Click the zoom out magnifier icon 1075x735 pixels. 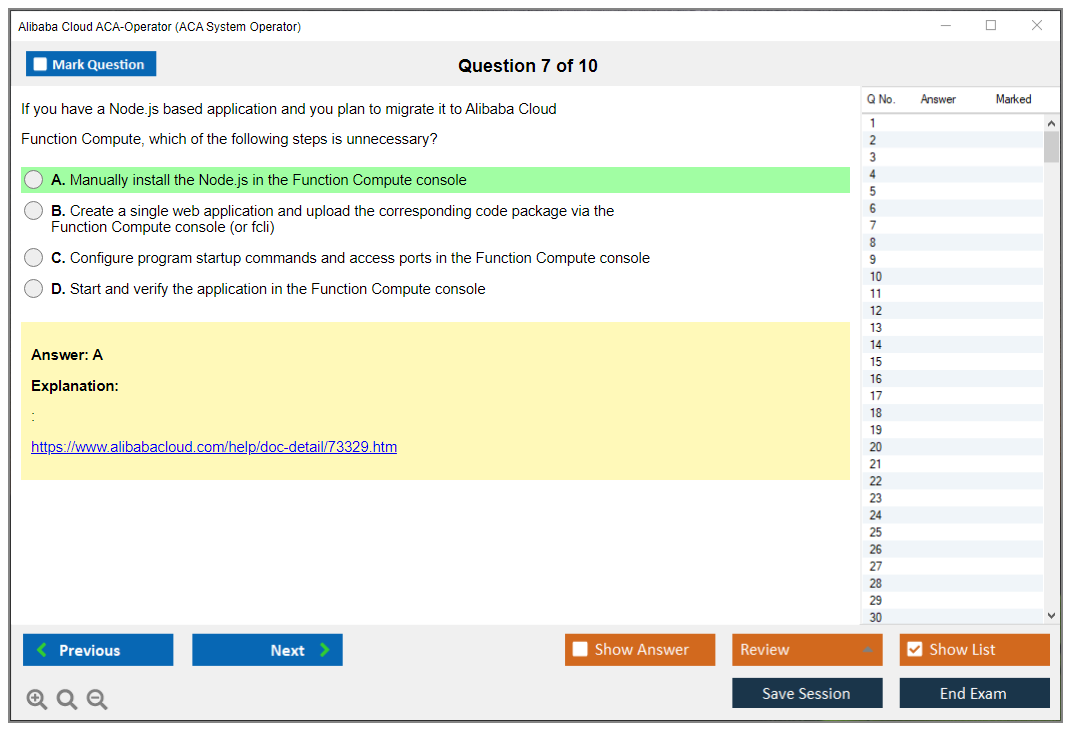coord(97,700)
